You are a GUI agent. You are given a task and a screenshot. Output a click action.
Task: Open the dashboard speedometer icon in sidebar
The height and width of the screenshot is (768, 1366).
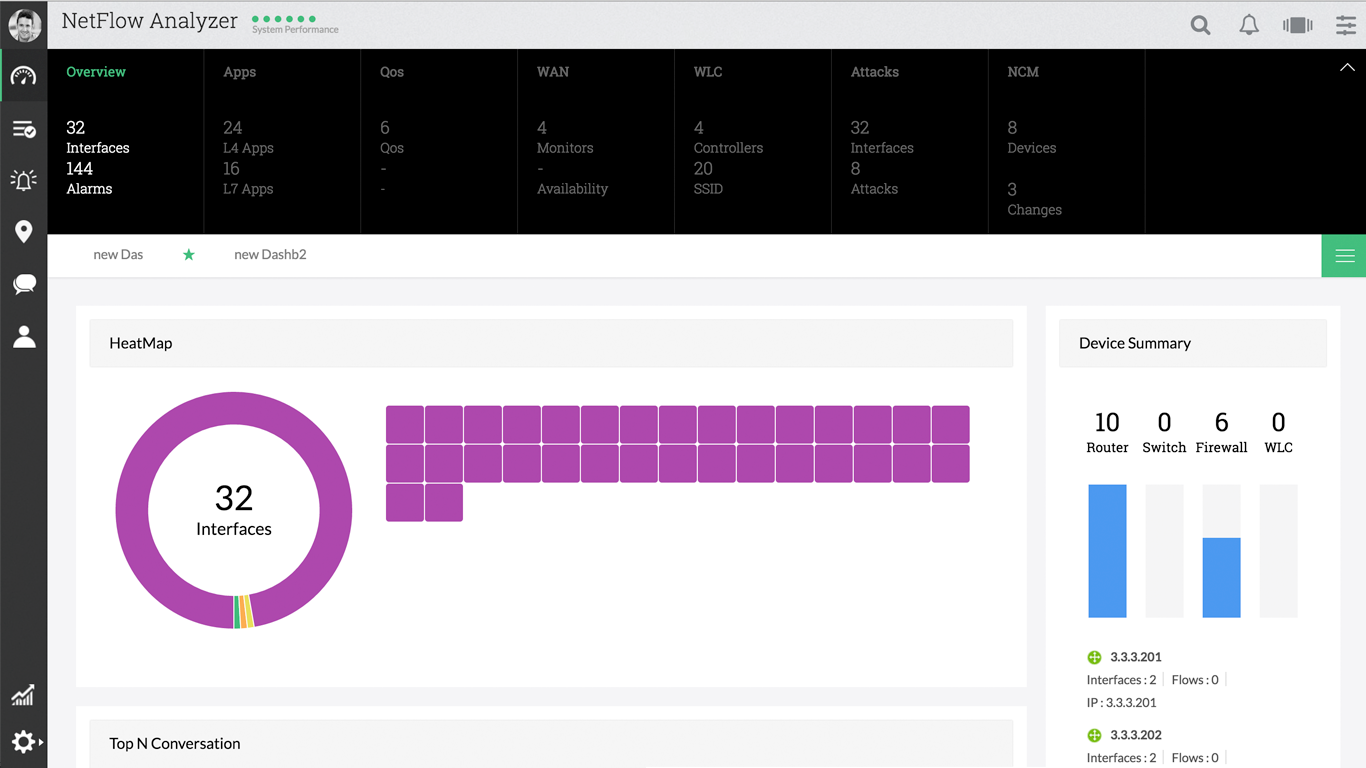(24, 76)
